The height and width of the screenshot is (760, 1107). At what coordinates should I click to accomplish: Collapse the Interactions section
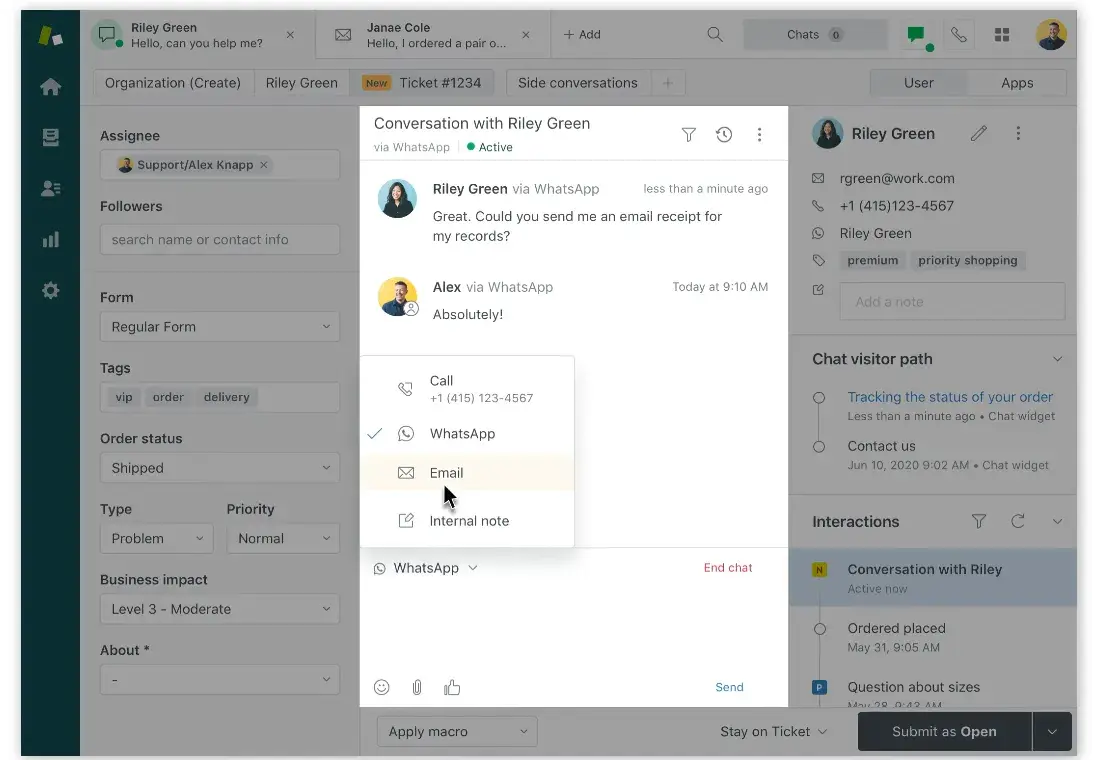1057,521
